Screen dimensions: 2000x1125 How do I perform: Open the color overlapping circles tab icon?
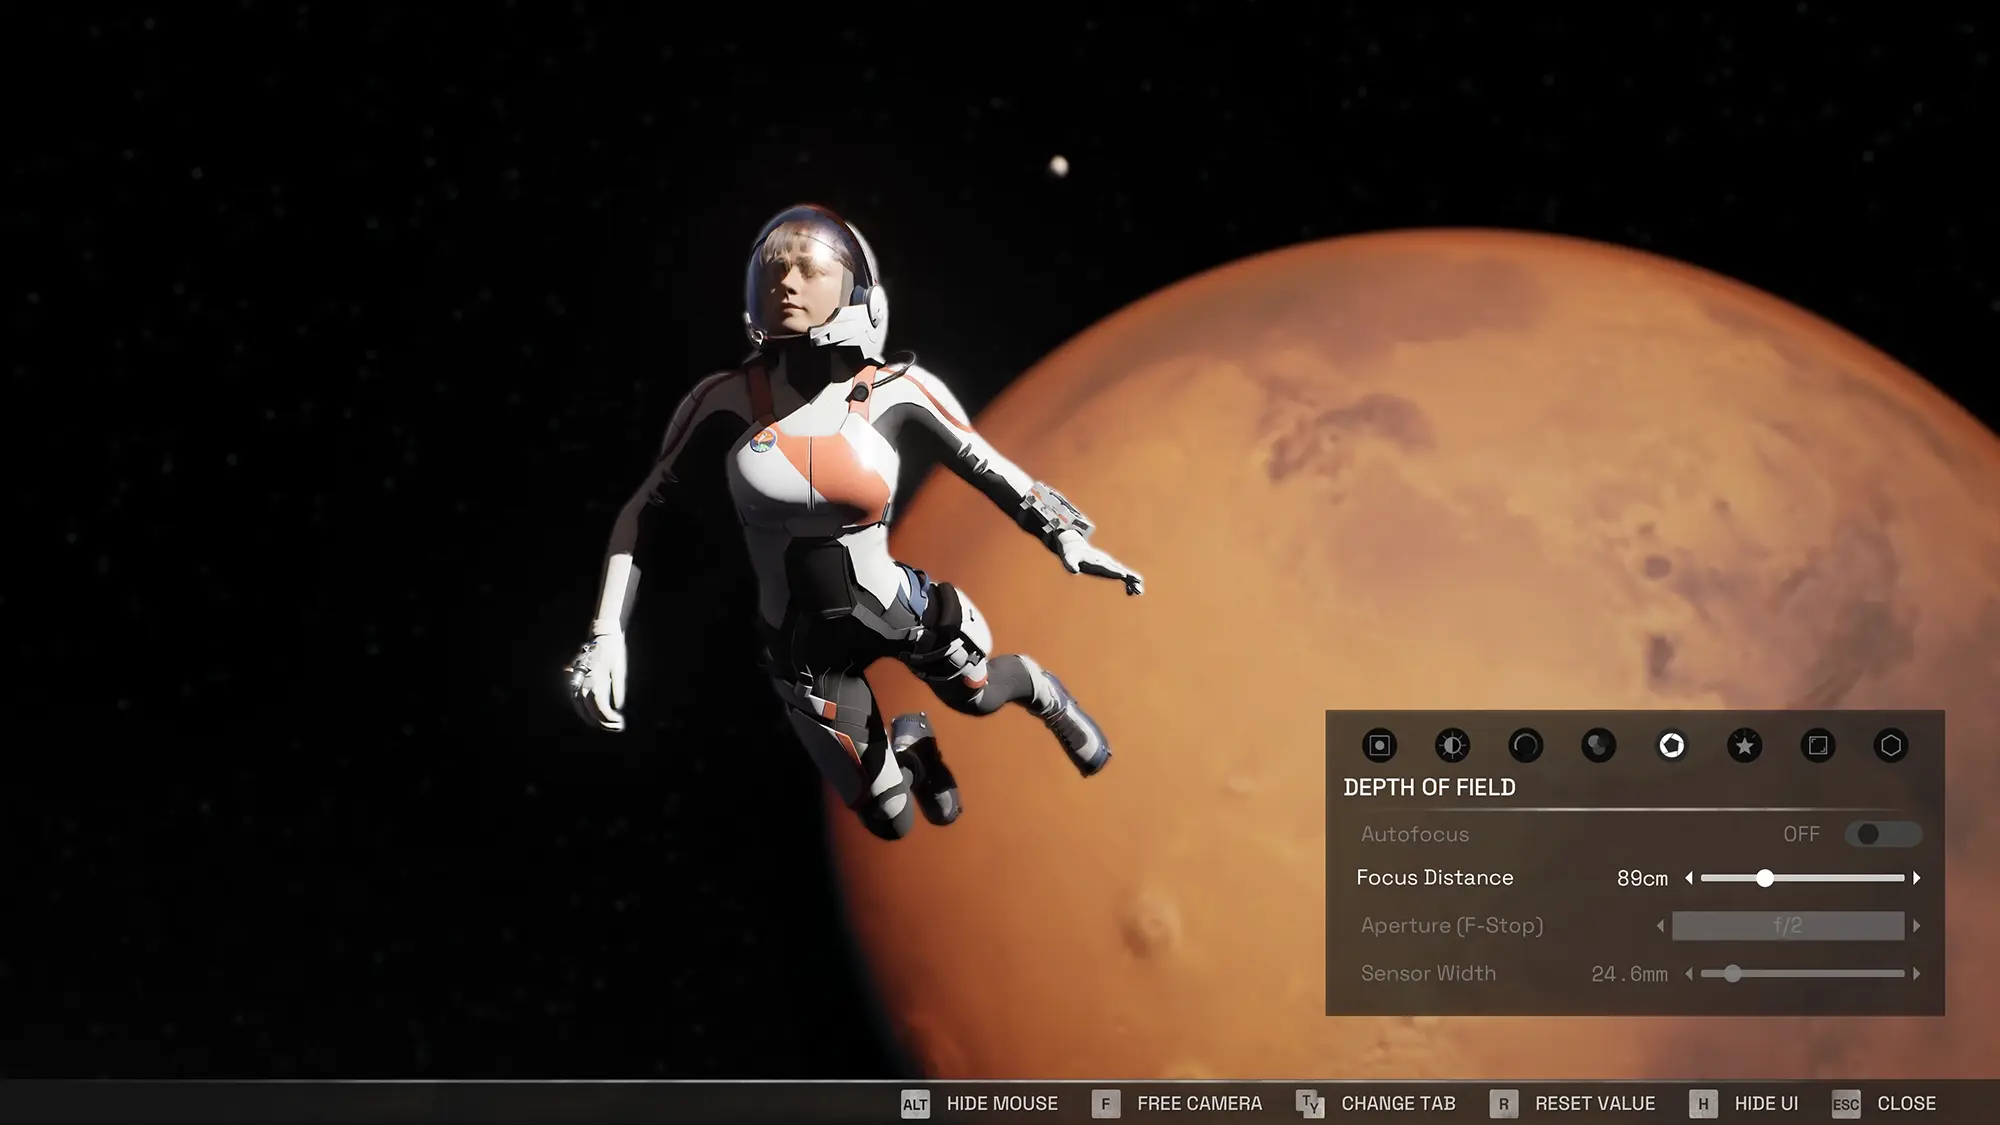pos(1598,745)
